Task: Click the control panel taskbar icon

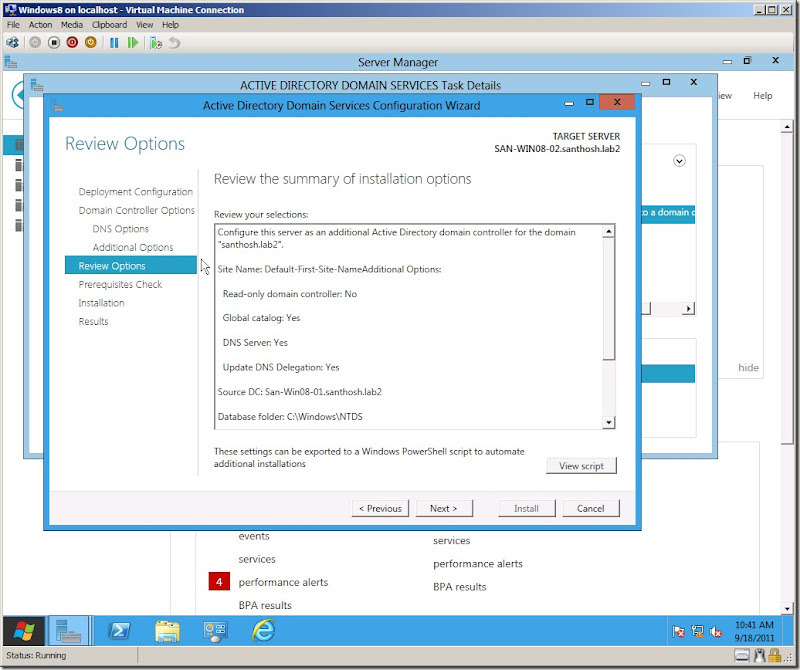Action: pyautogui.click(x=215, y=631)
